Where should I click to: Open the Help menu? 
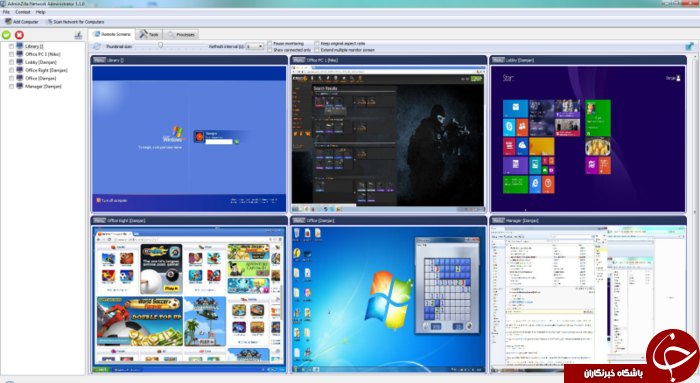tap(40, 12)
